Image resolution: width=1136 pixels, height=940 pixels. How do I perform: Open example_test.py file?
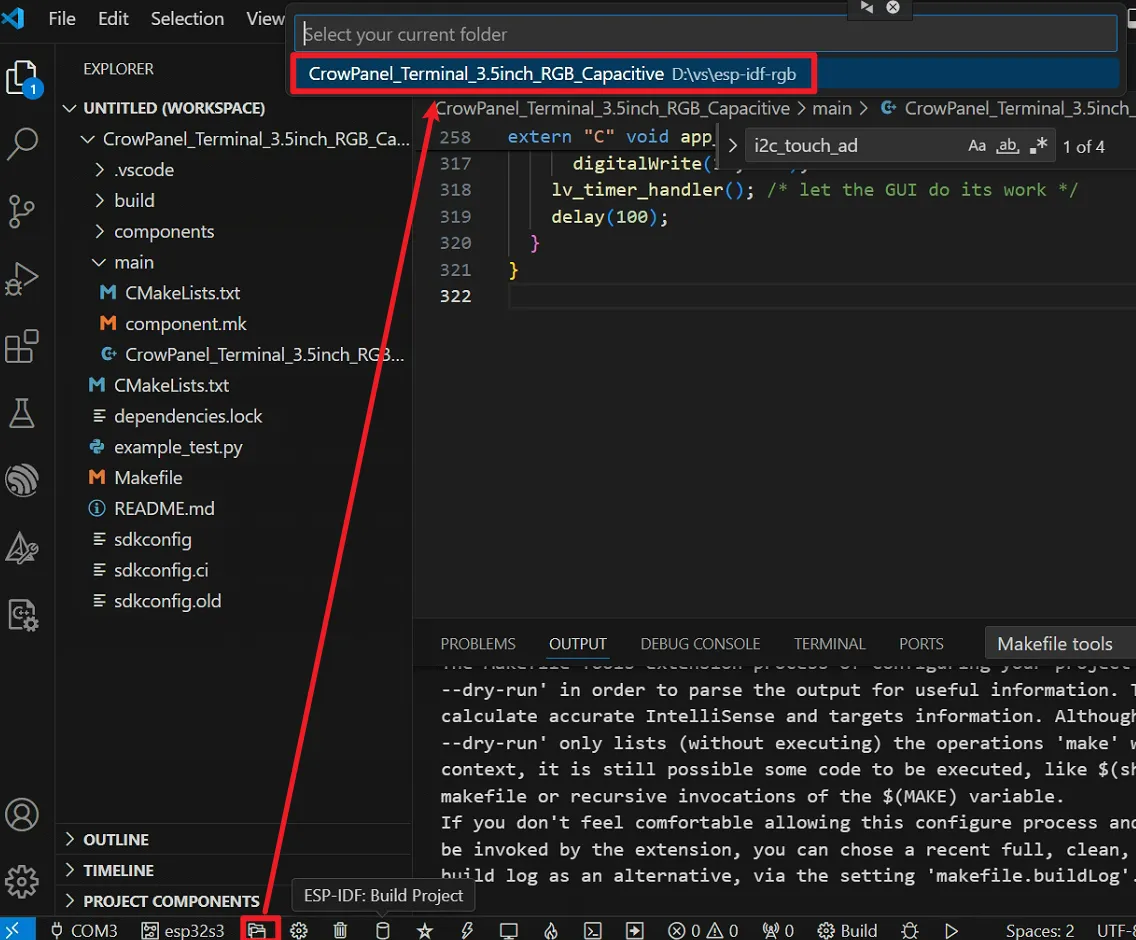(178, 447)
